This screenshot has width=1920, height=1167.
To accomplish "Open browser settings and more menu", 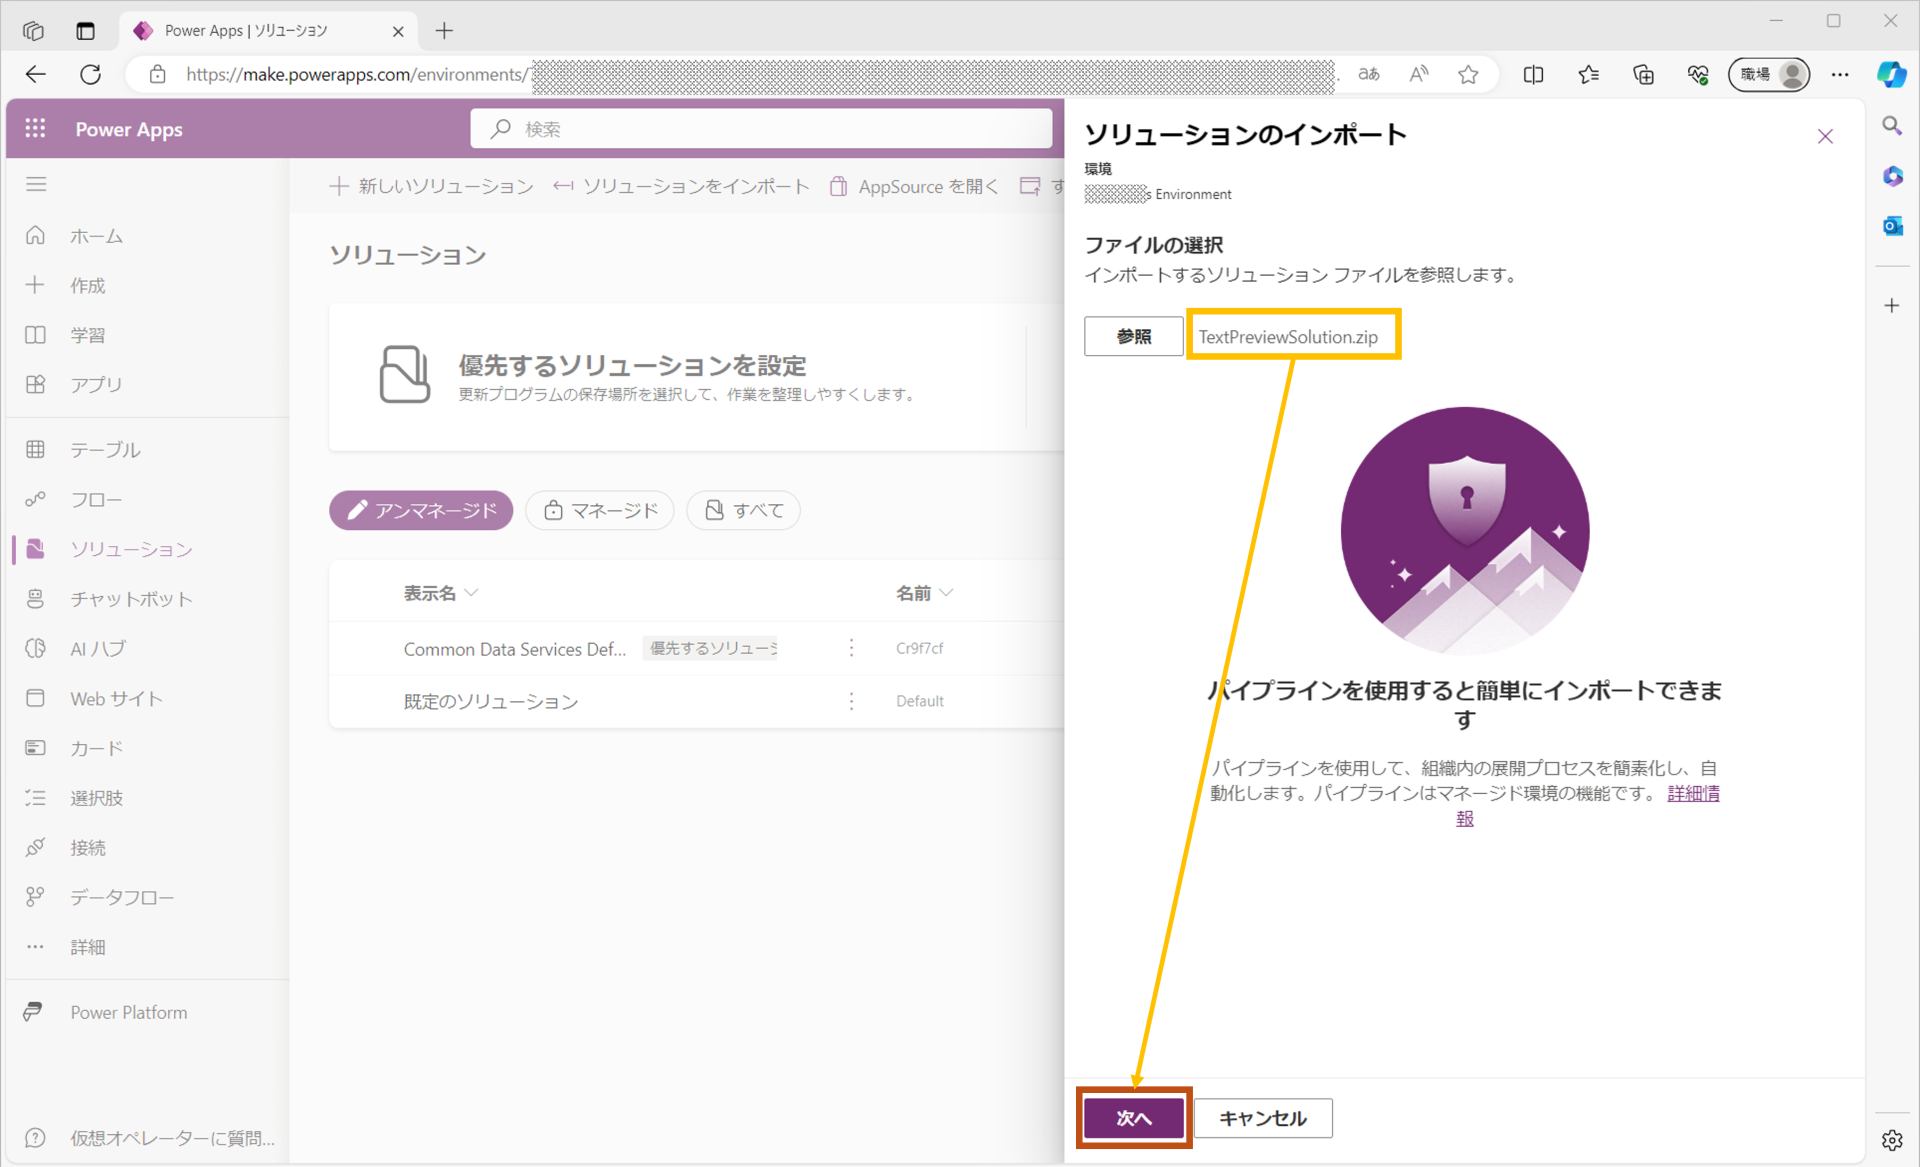I will 1840,74.
